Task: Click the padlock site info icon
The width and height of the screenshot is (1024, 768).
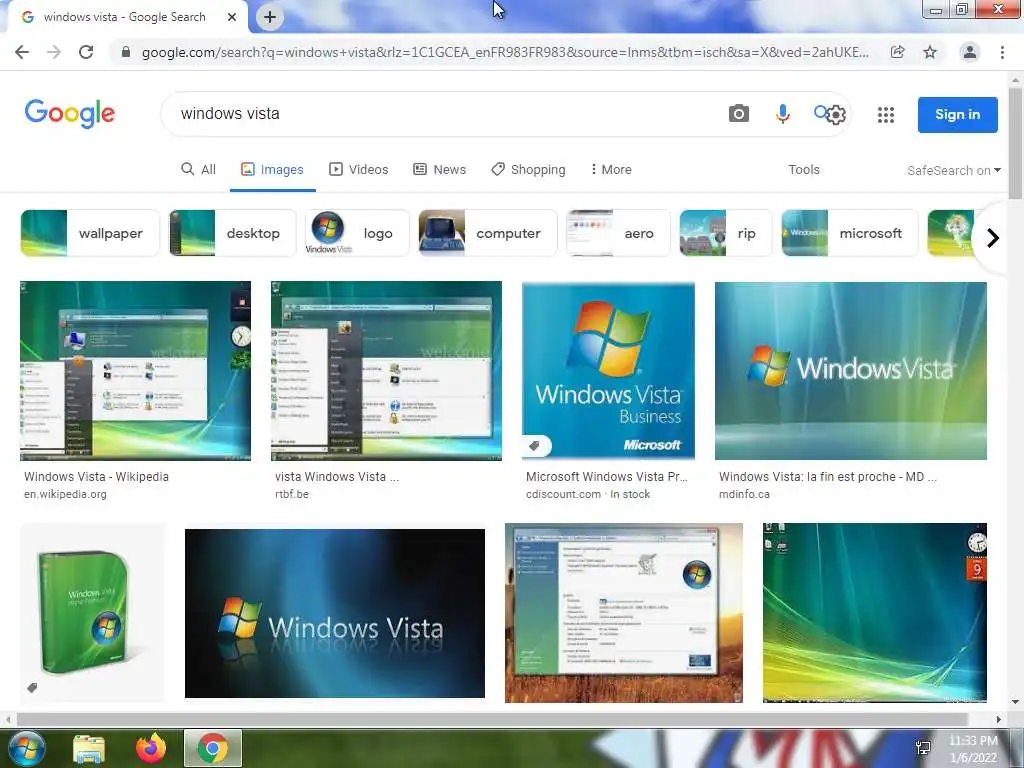Action: pyautogui.click(x=126, y=52)
